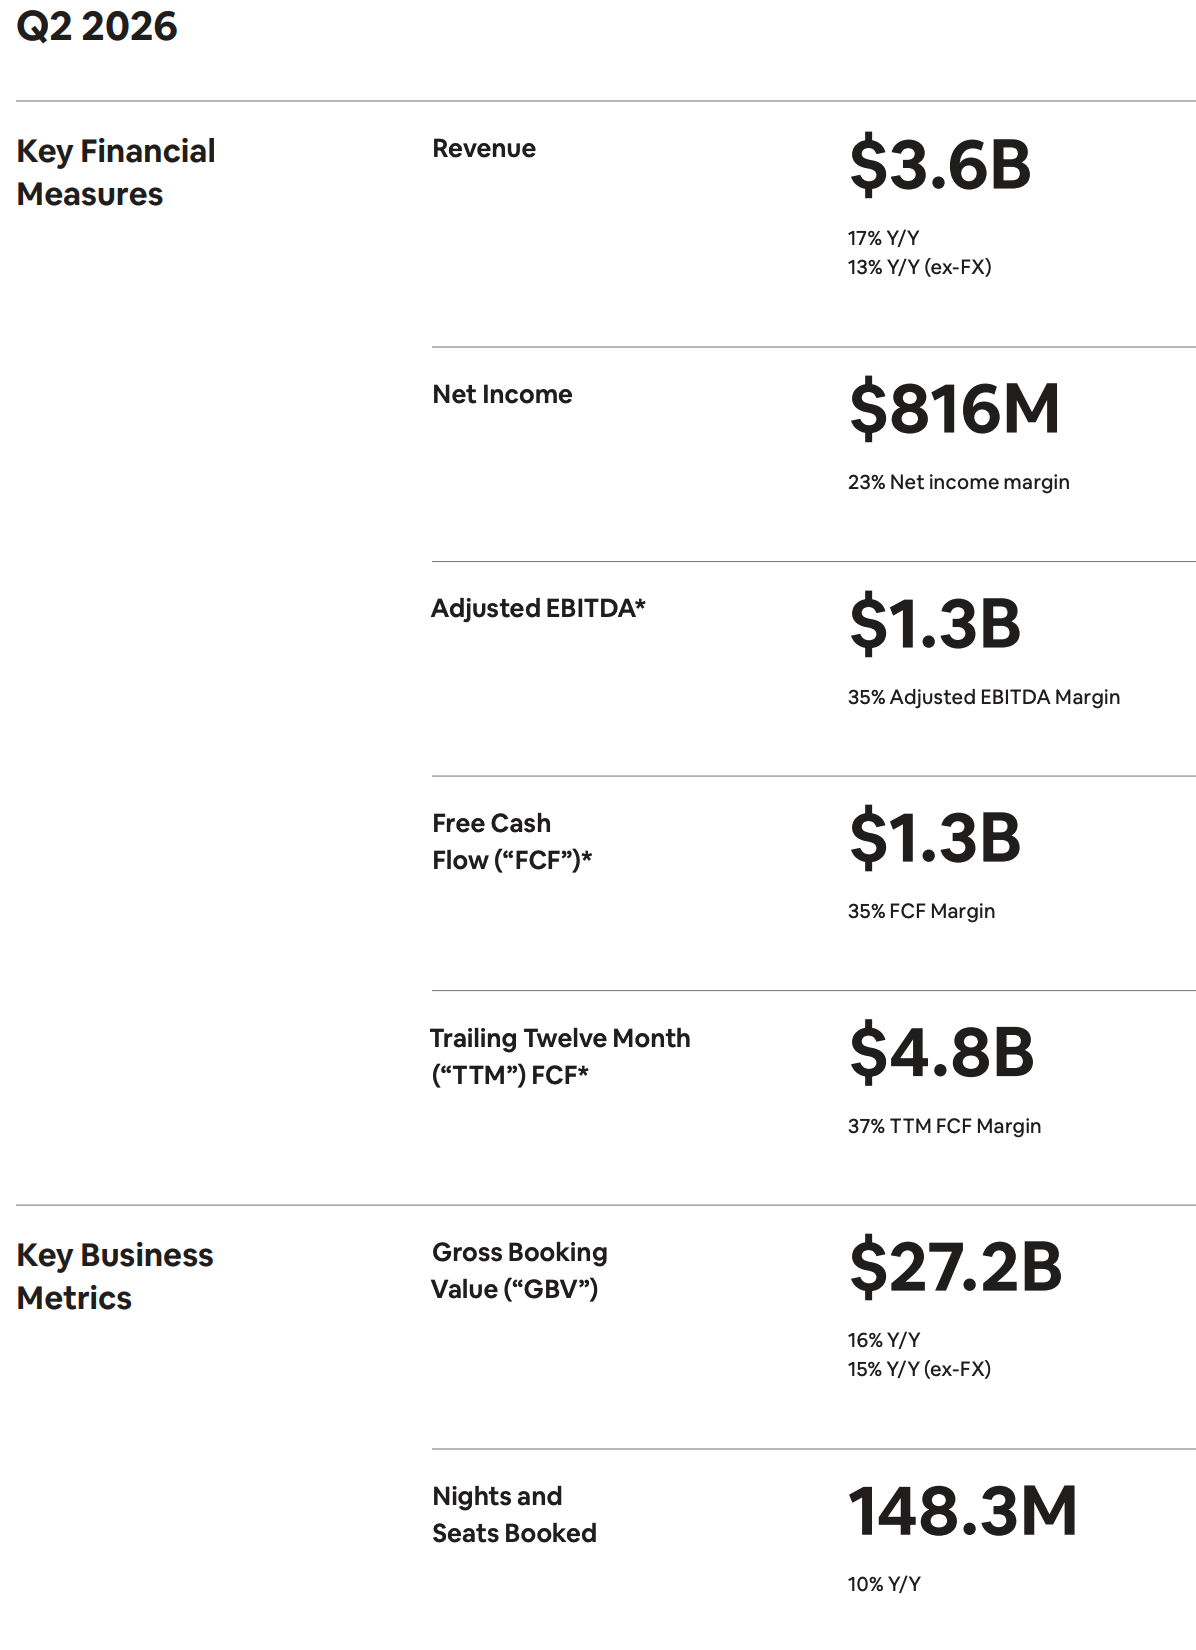Click the $816M net income value
Image resolution: width=1196 pixels, height=1650 pixels.
[955, 408]
